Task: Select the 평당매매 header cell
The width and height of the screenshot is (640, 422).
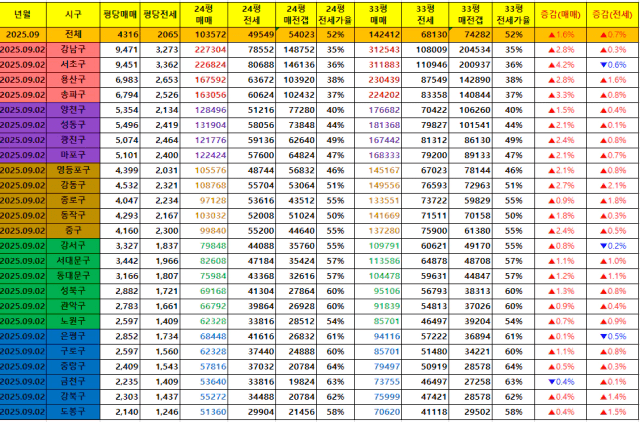Action: coord(120,15)
